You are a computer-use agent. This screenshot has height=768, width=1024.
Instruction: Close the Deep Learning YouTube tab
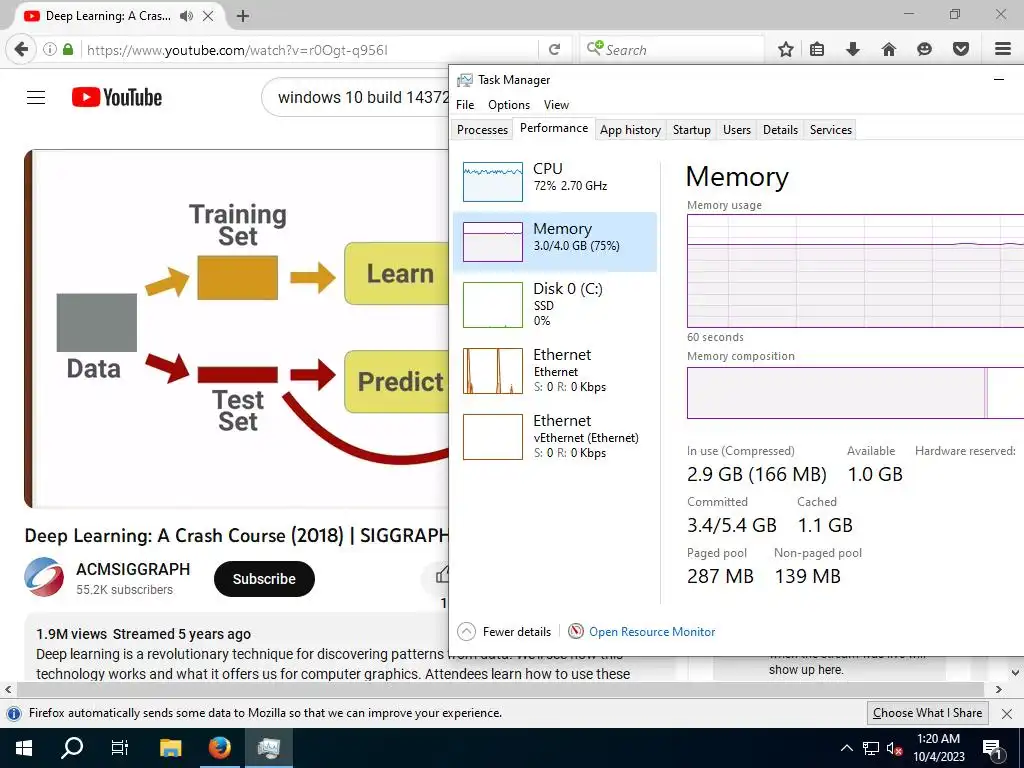pos(208,16)
